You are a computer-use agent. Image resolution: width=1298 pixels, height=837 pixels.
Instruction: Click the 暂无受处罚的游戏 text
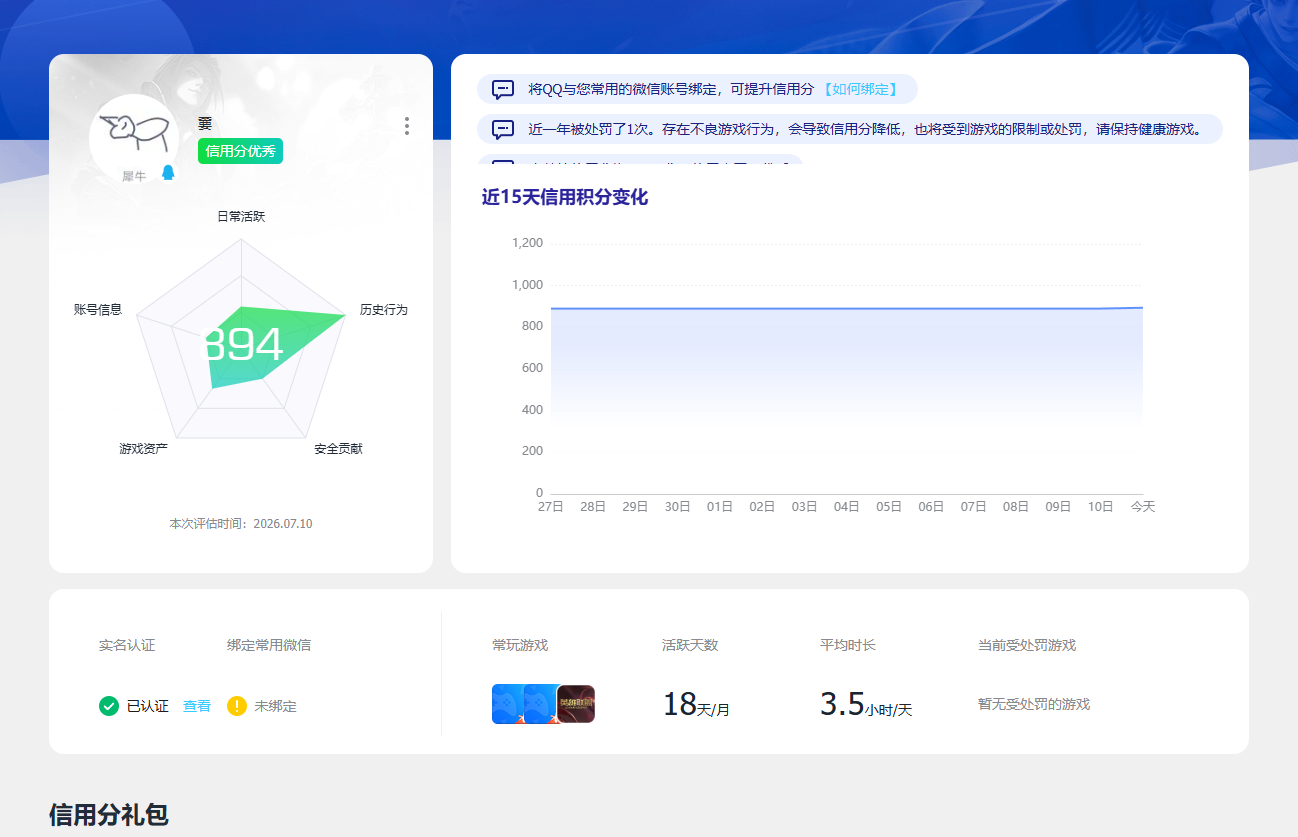coord(1034,704)
